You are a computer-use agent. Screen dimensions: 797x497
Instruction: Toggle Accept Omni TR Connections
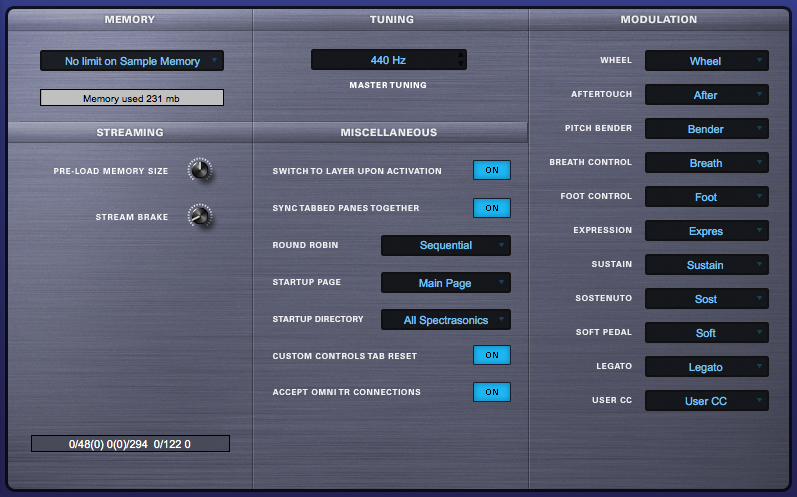(x=492, y=392)
